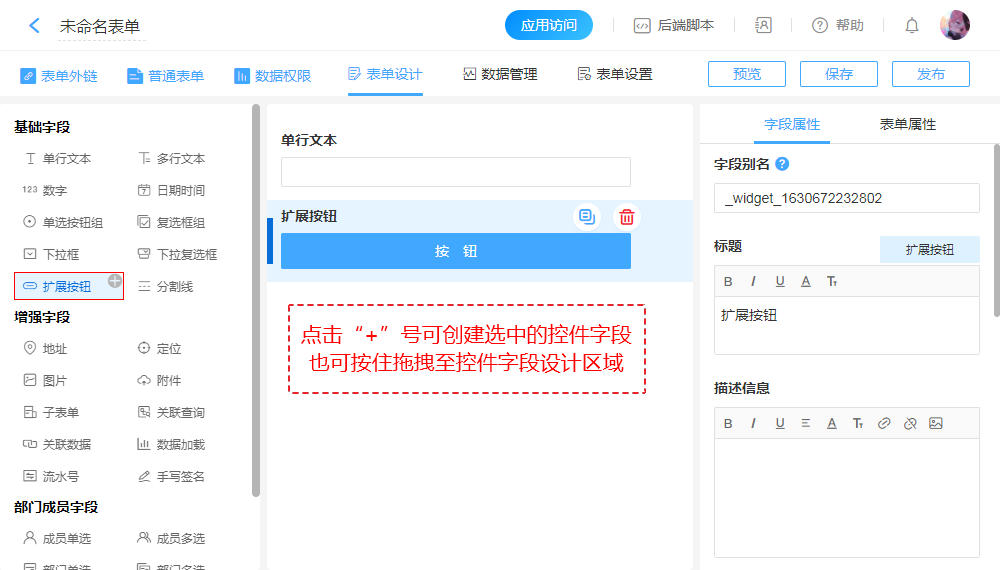The image size is (1000, 570).
Task: Click the 应用访问 button
Action: (549, 26)
